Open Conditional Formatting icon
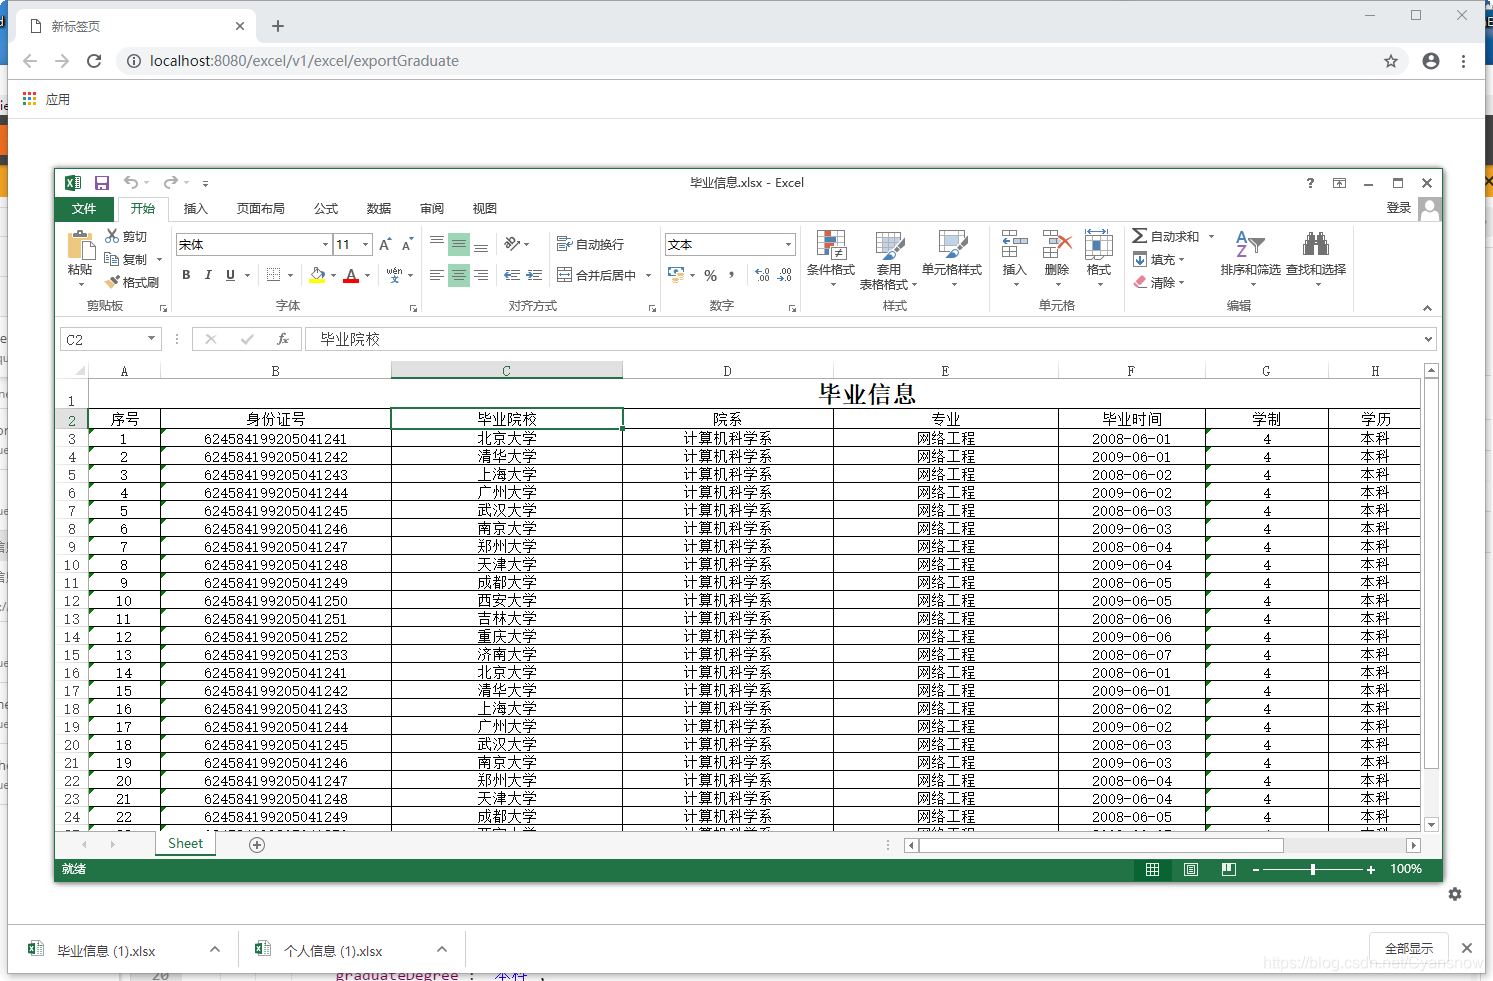Screen dimensions: 1493x981 tap(831, 245)
